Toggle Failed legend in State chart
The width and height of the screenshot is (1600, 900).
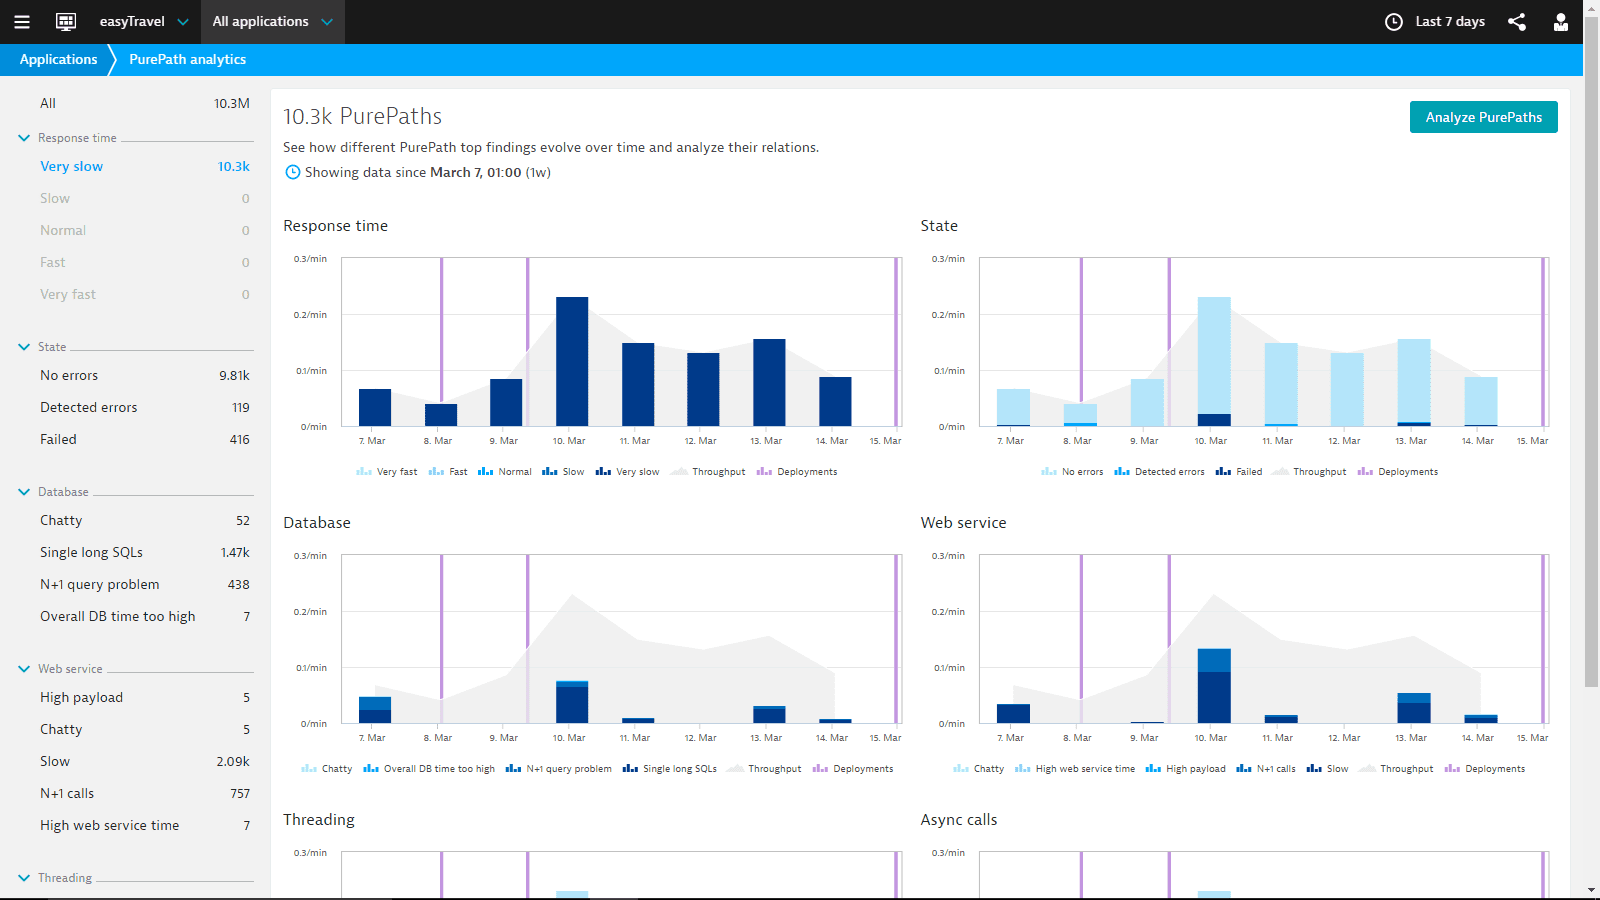(1239, 472)
